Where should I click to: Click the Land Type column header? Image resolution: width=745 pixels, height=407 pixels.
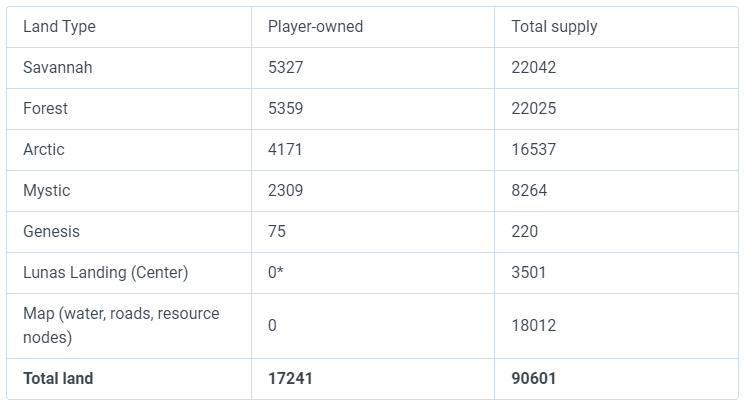(x=59, y=27)
